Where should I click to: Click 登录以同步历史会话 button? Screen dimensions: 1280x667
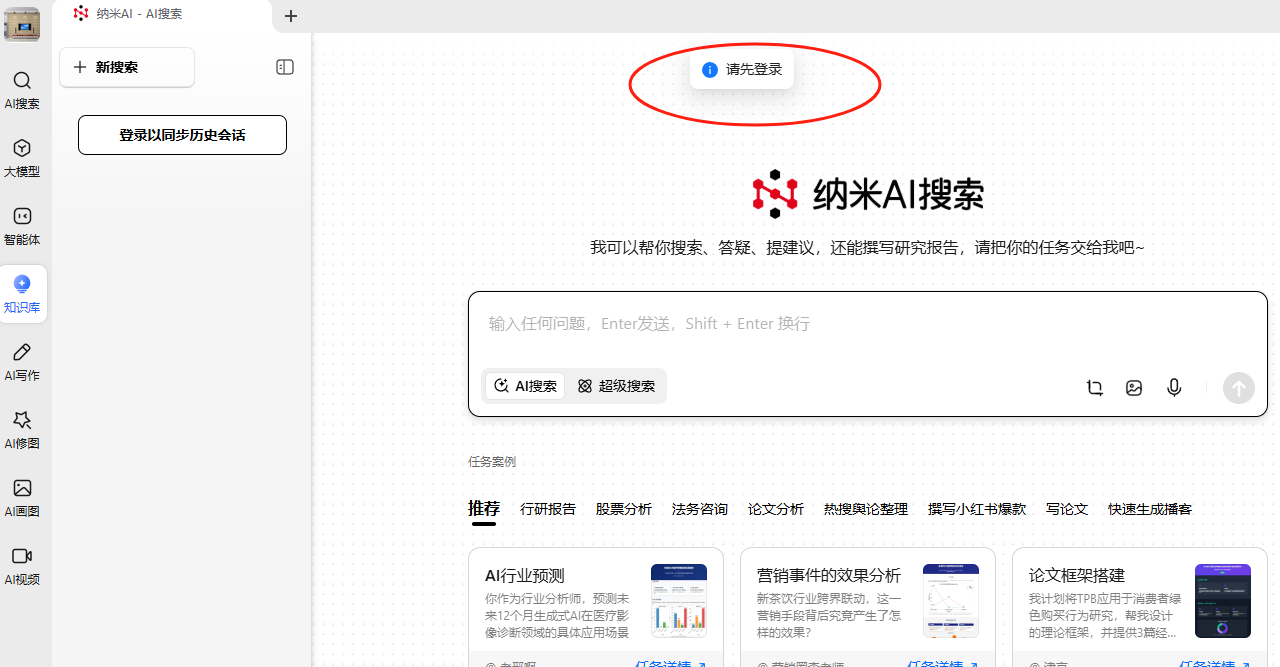182,135
